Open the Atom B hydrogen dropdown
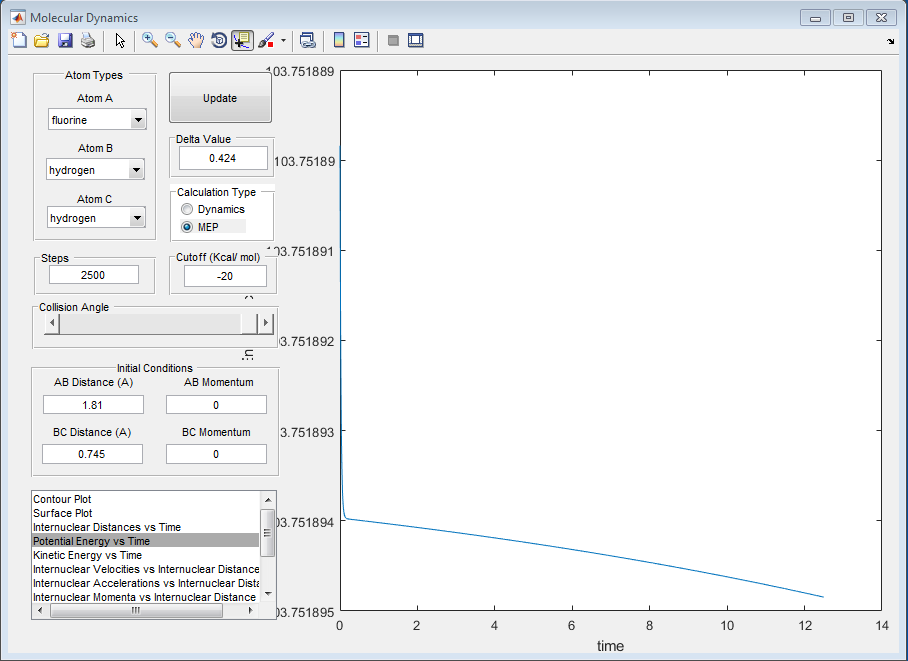908x661 pixels. point(96,170)
